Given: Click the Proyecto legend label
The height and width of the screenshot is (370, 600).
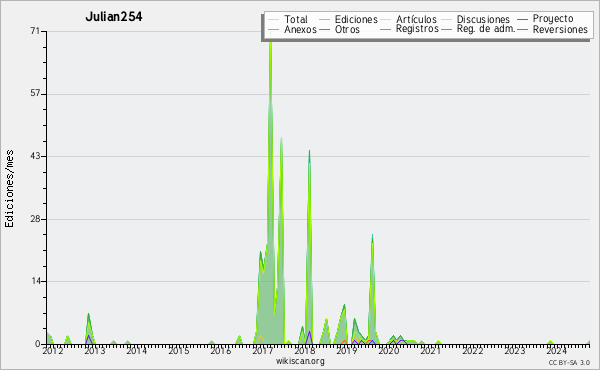Looking at the screenshot, I should [553, 19].
